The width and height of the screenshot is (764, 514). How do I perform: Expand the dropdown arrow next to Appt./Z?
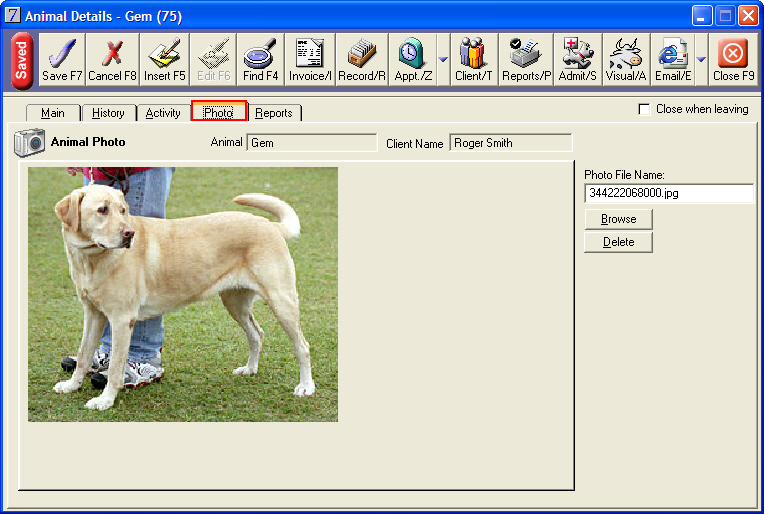pos(443,59)
